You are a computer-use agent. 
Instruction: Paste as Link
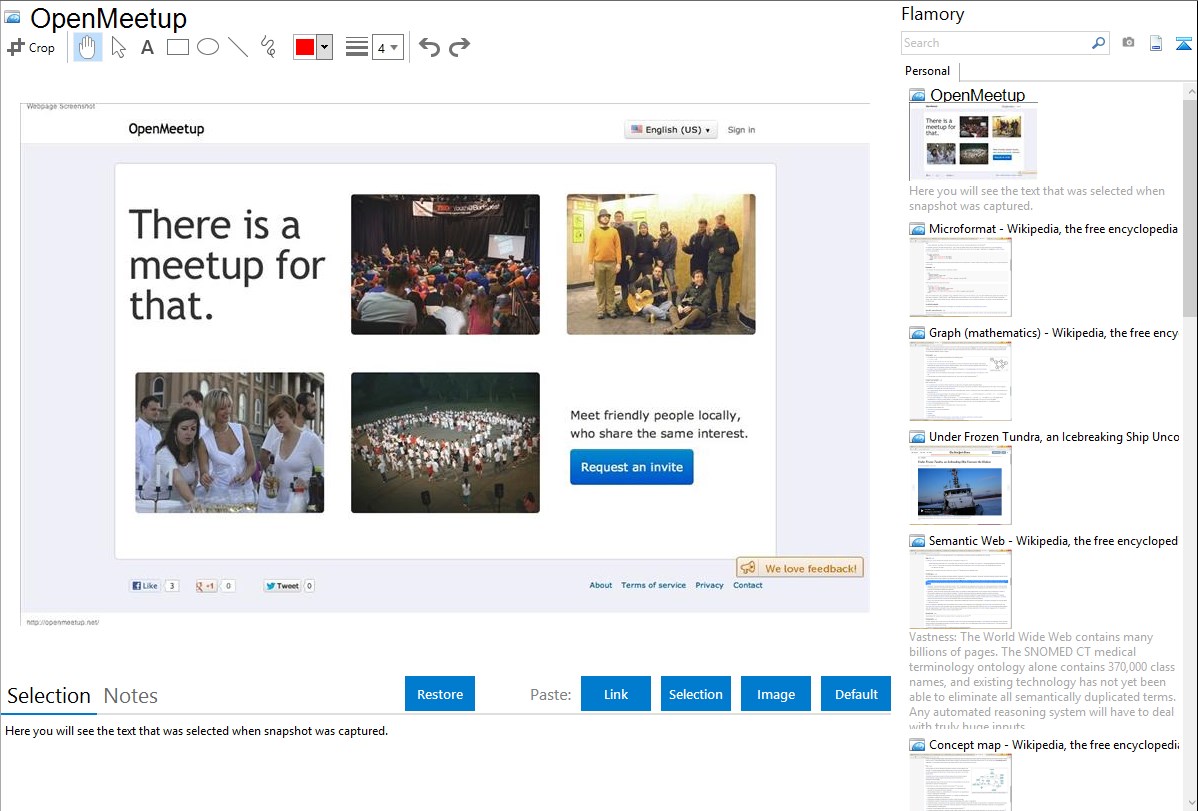pyautogui.click(x=616, y=694)
